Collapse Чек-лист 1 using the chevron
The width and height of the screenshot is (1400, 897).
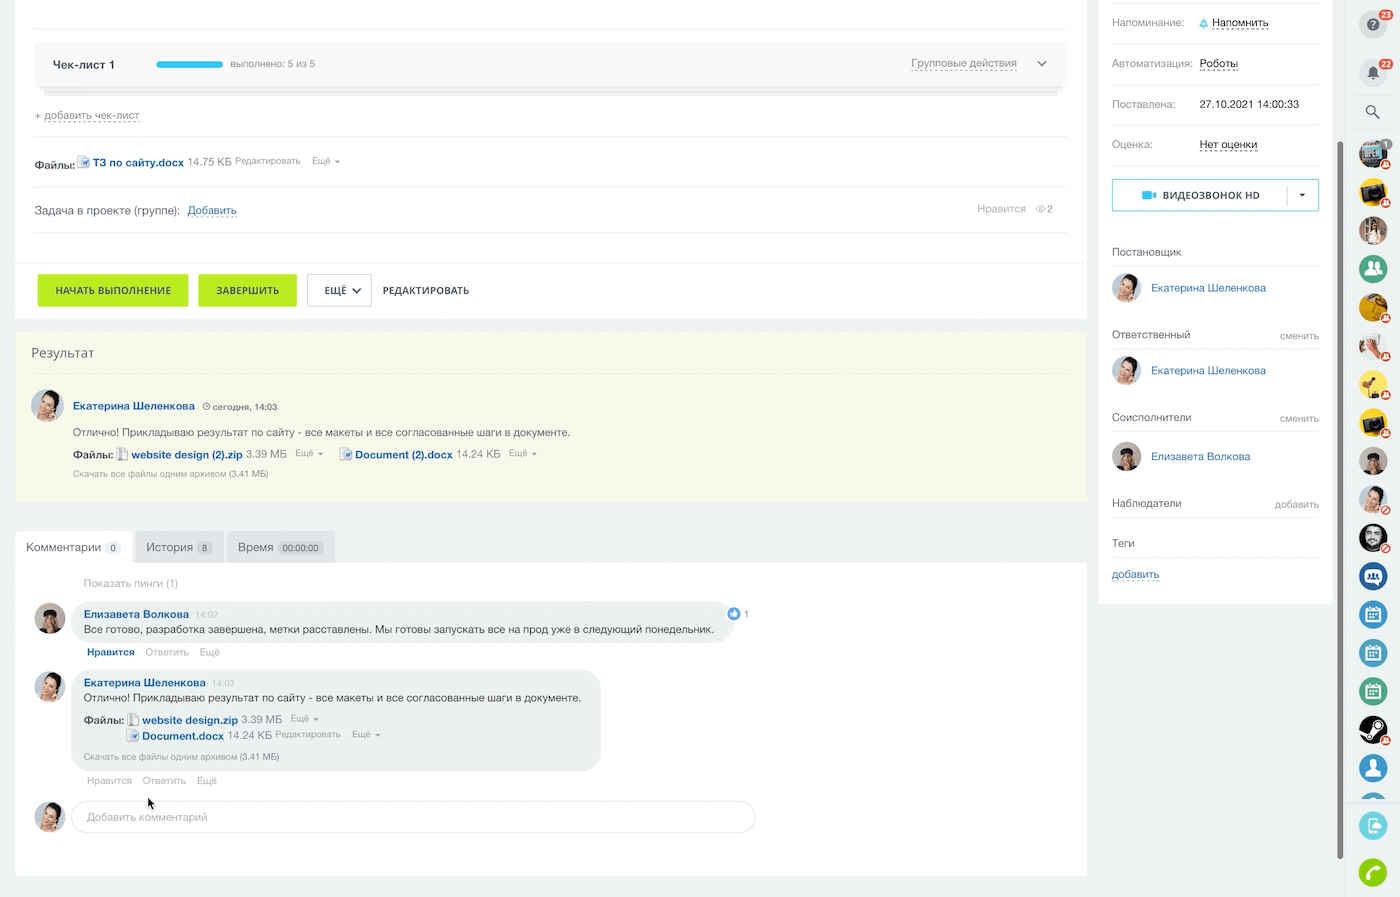click(x=1042, y=64)
